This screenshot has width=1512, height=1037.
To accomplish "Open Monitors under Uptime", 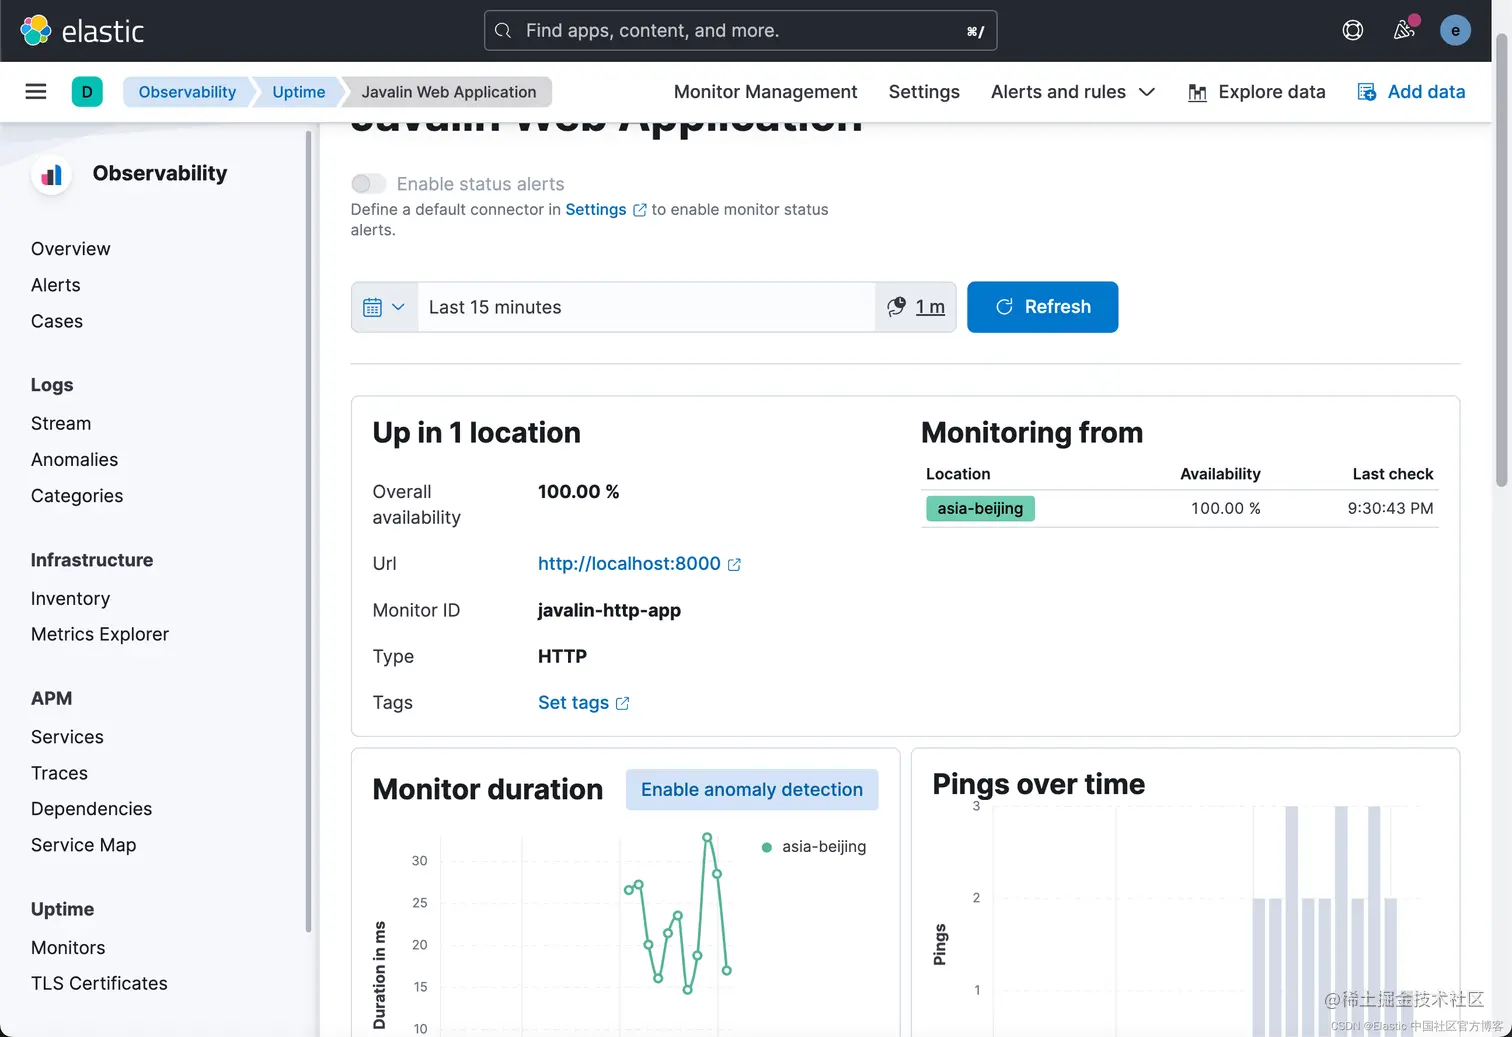I will pyautogui.click(x=68, y=948).
